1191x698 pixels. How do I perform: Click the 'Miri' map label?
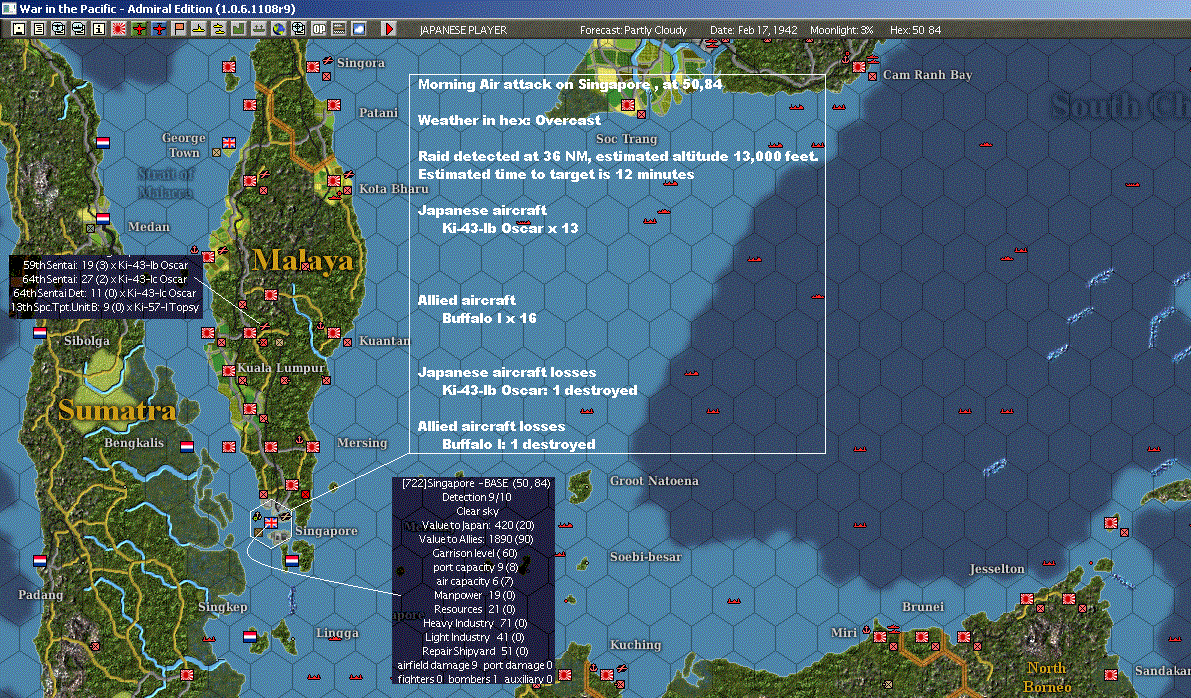click(844, 633)
